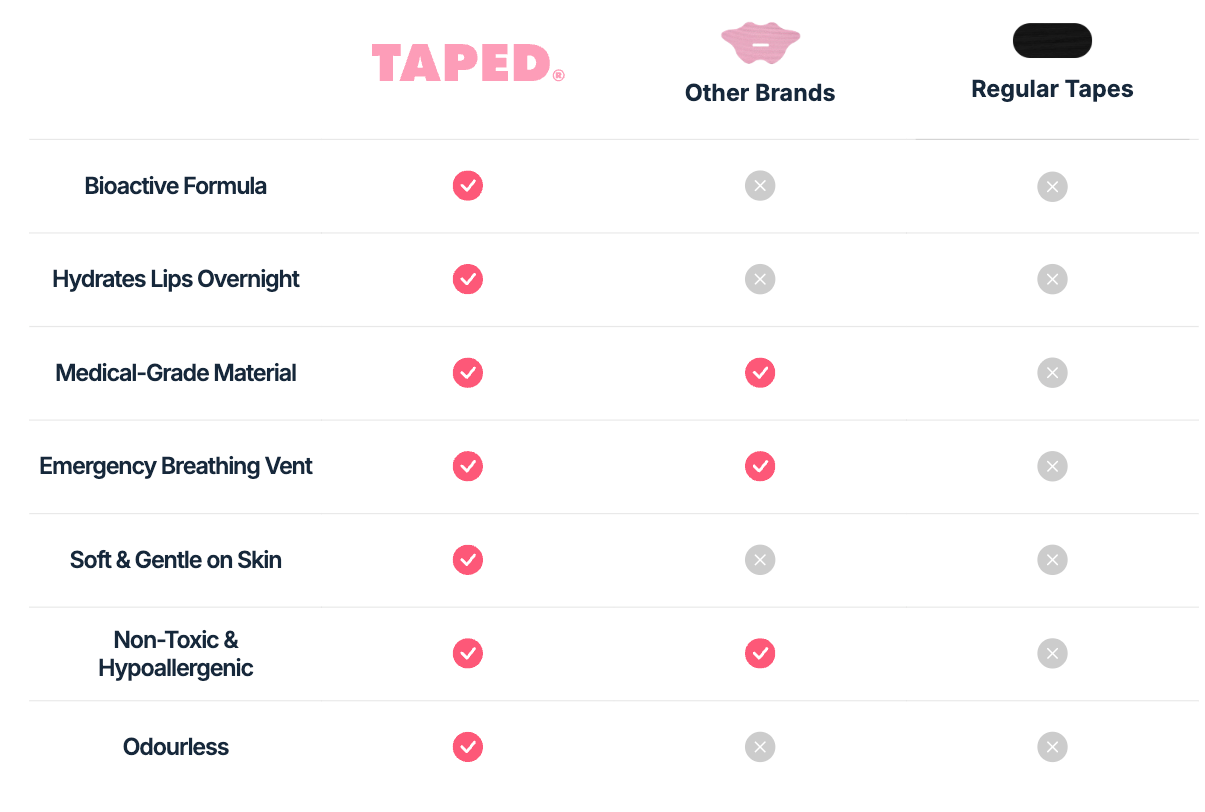The width and height of the screenshot is (1205, 812).
Task: Click Other Brands checkmark for Medical-Grade Material
Action: pyautogui.click(x=760, y=373)
